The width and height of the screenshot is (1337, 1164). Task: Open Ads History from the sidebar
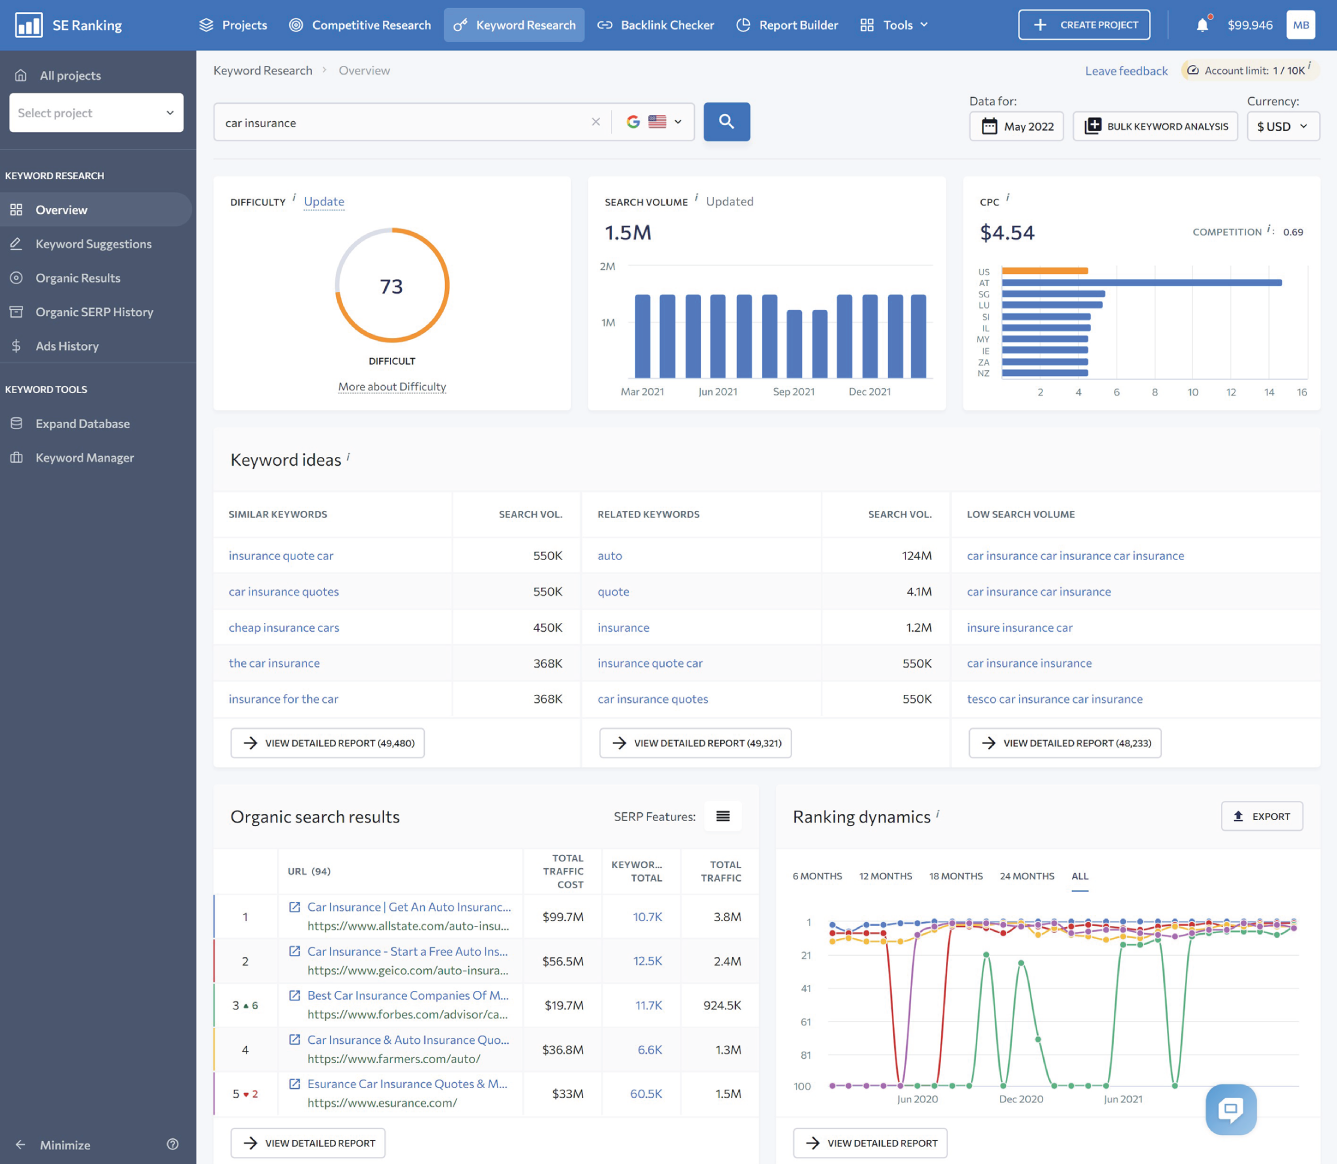(67, 346)
